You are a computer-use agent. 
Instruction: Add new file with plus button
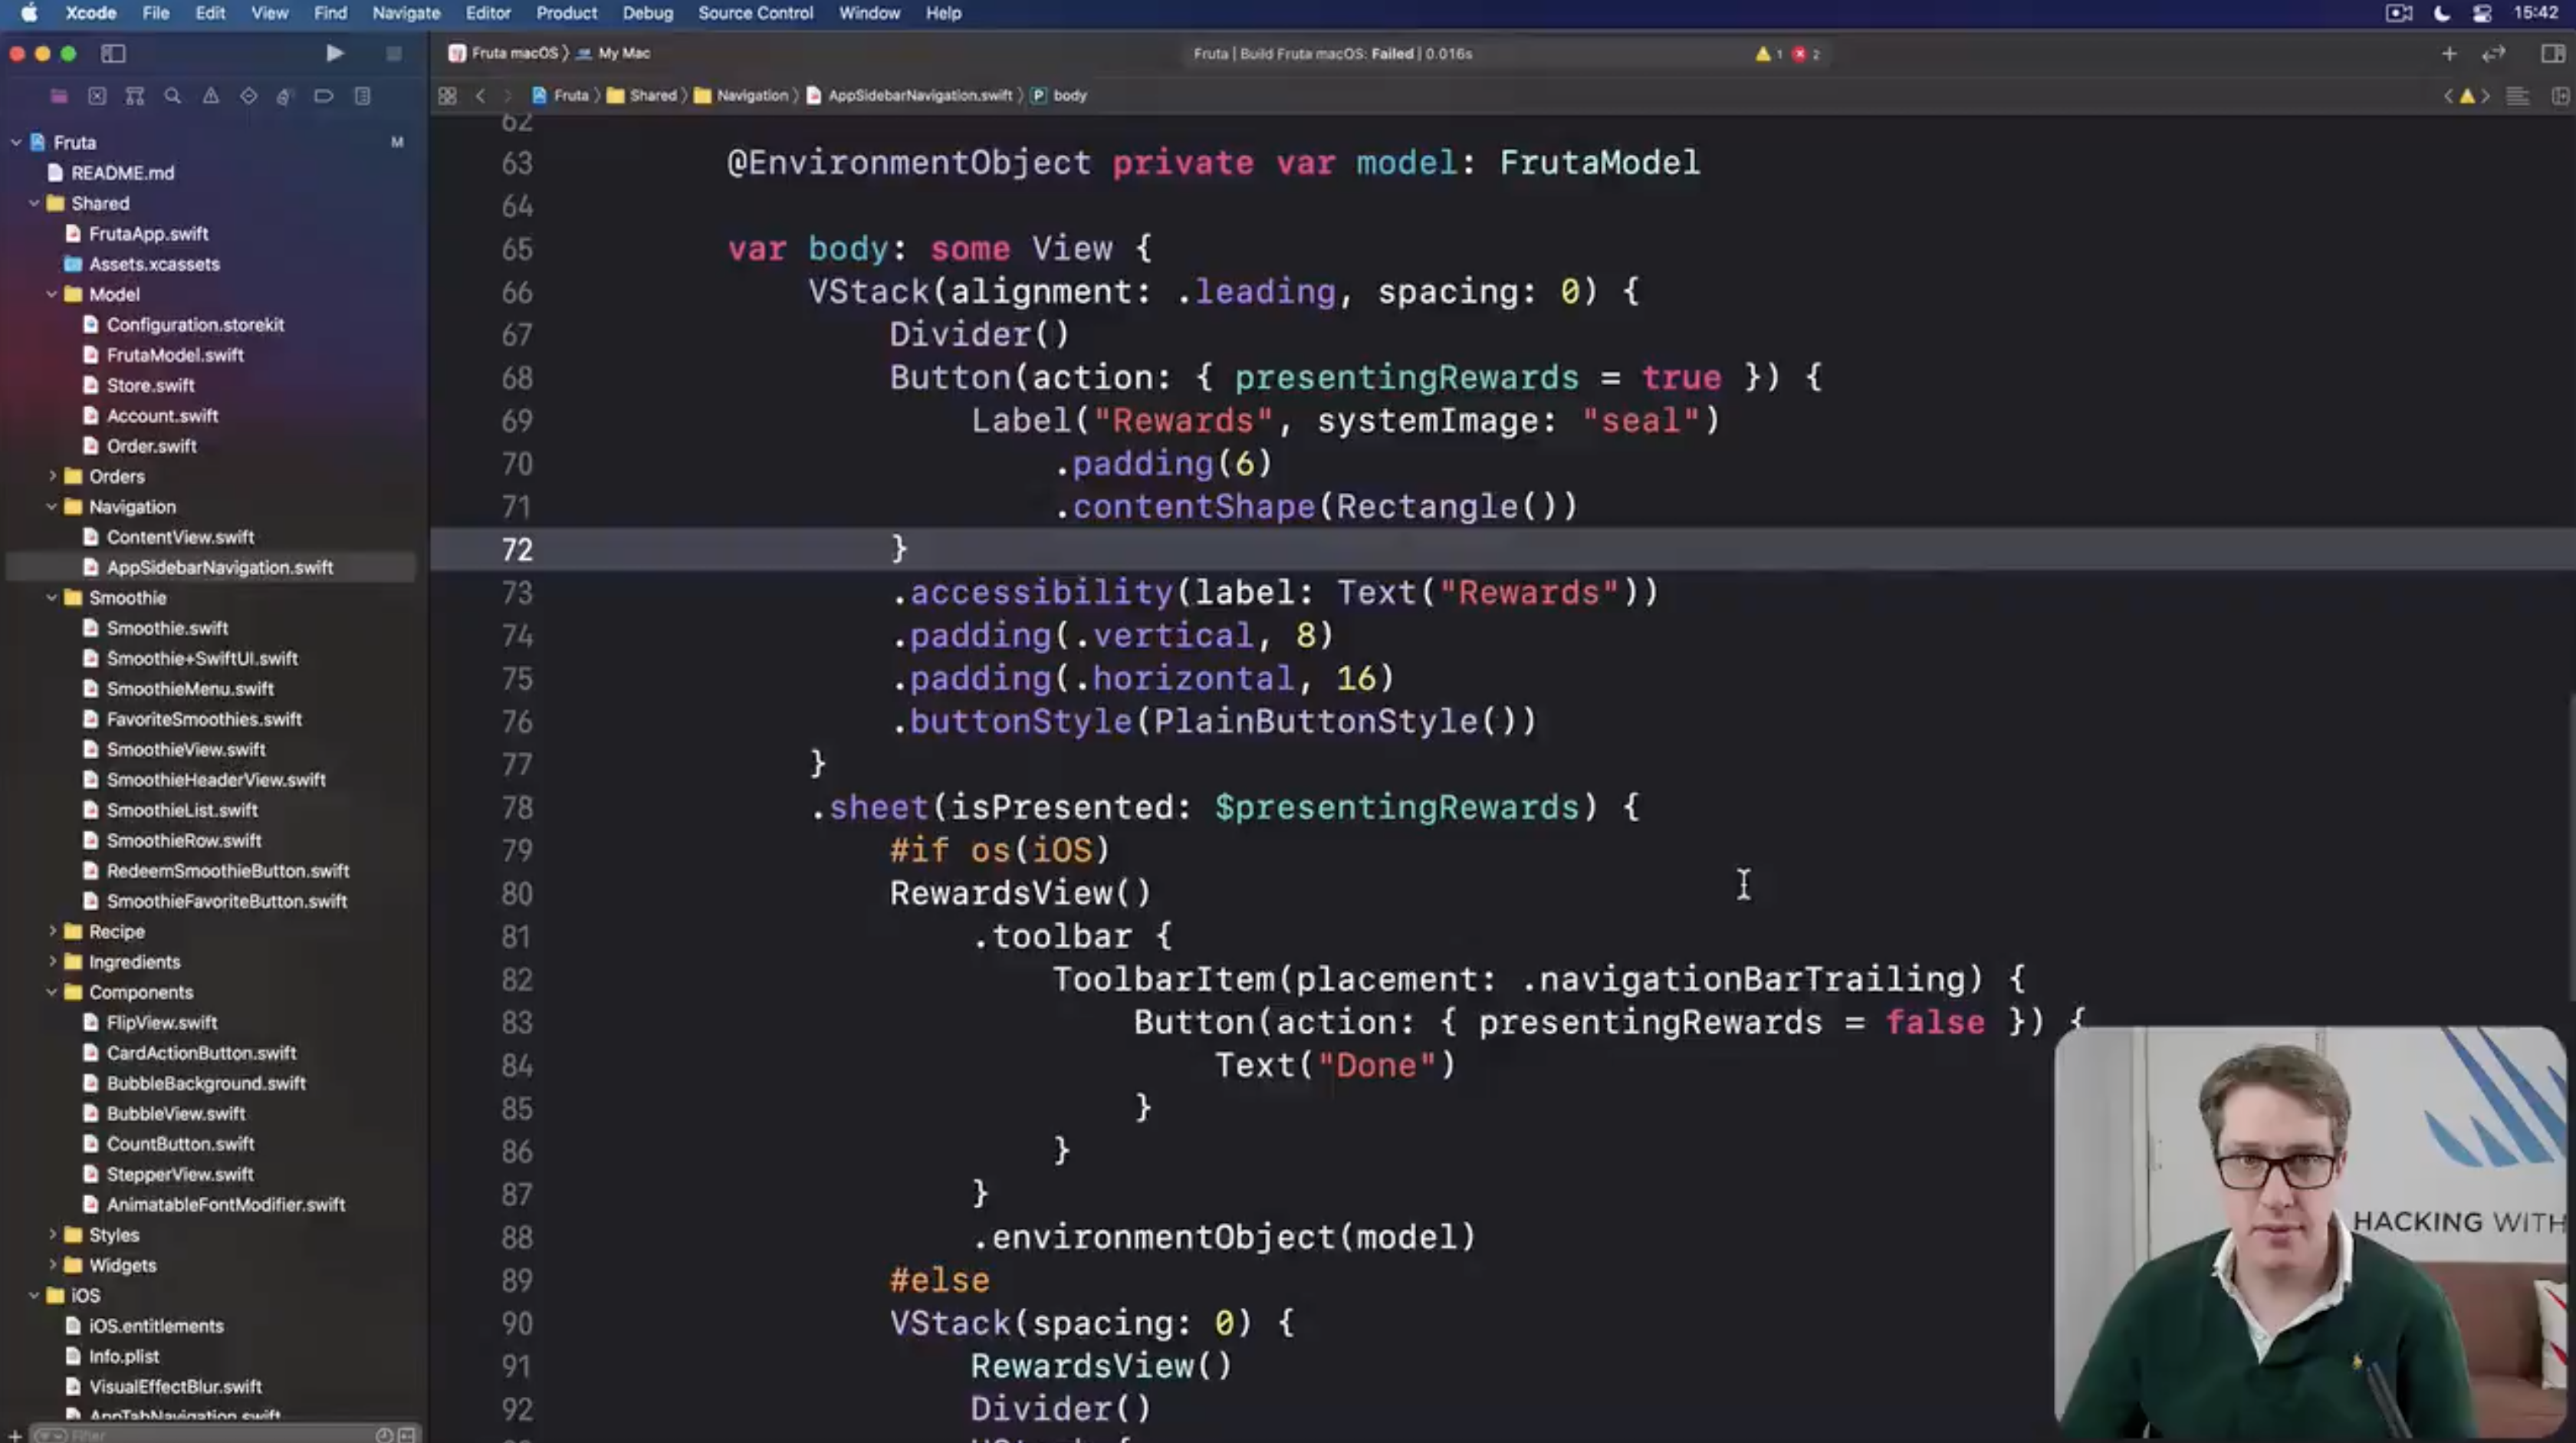click(14, 1435)
